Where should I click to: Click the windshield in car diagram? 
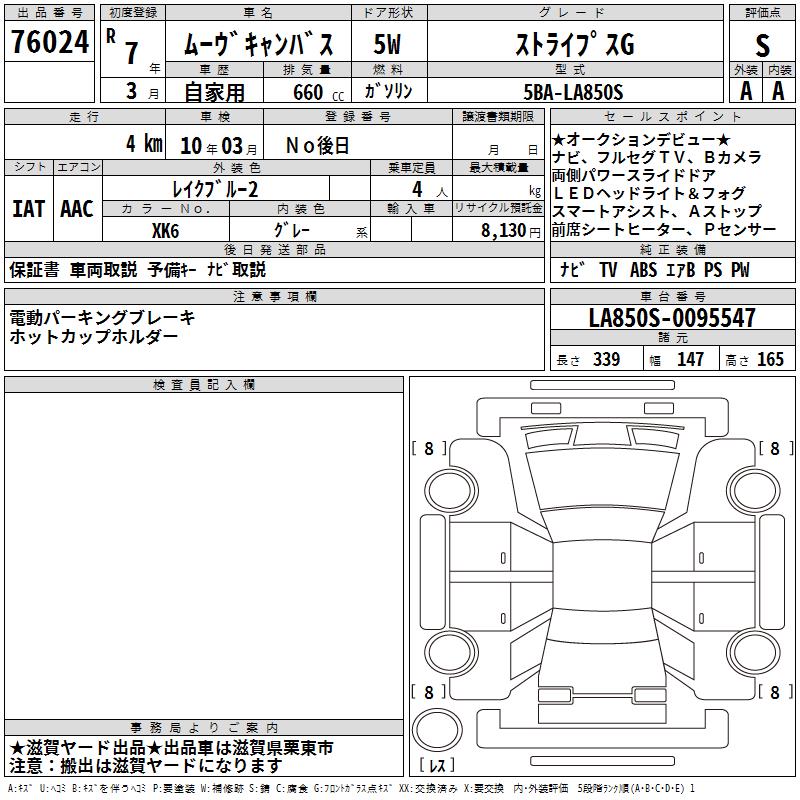pos(602,479)
